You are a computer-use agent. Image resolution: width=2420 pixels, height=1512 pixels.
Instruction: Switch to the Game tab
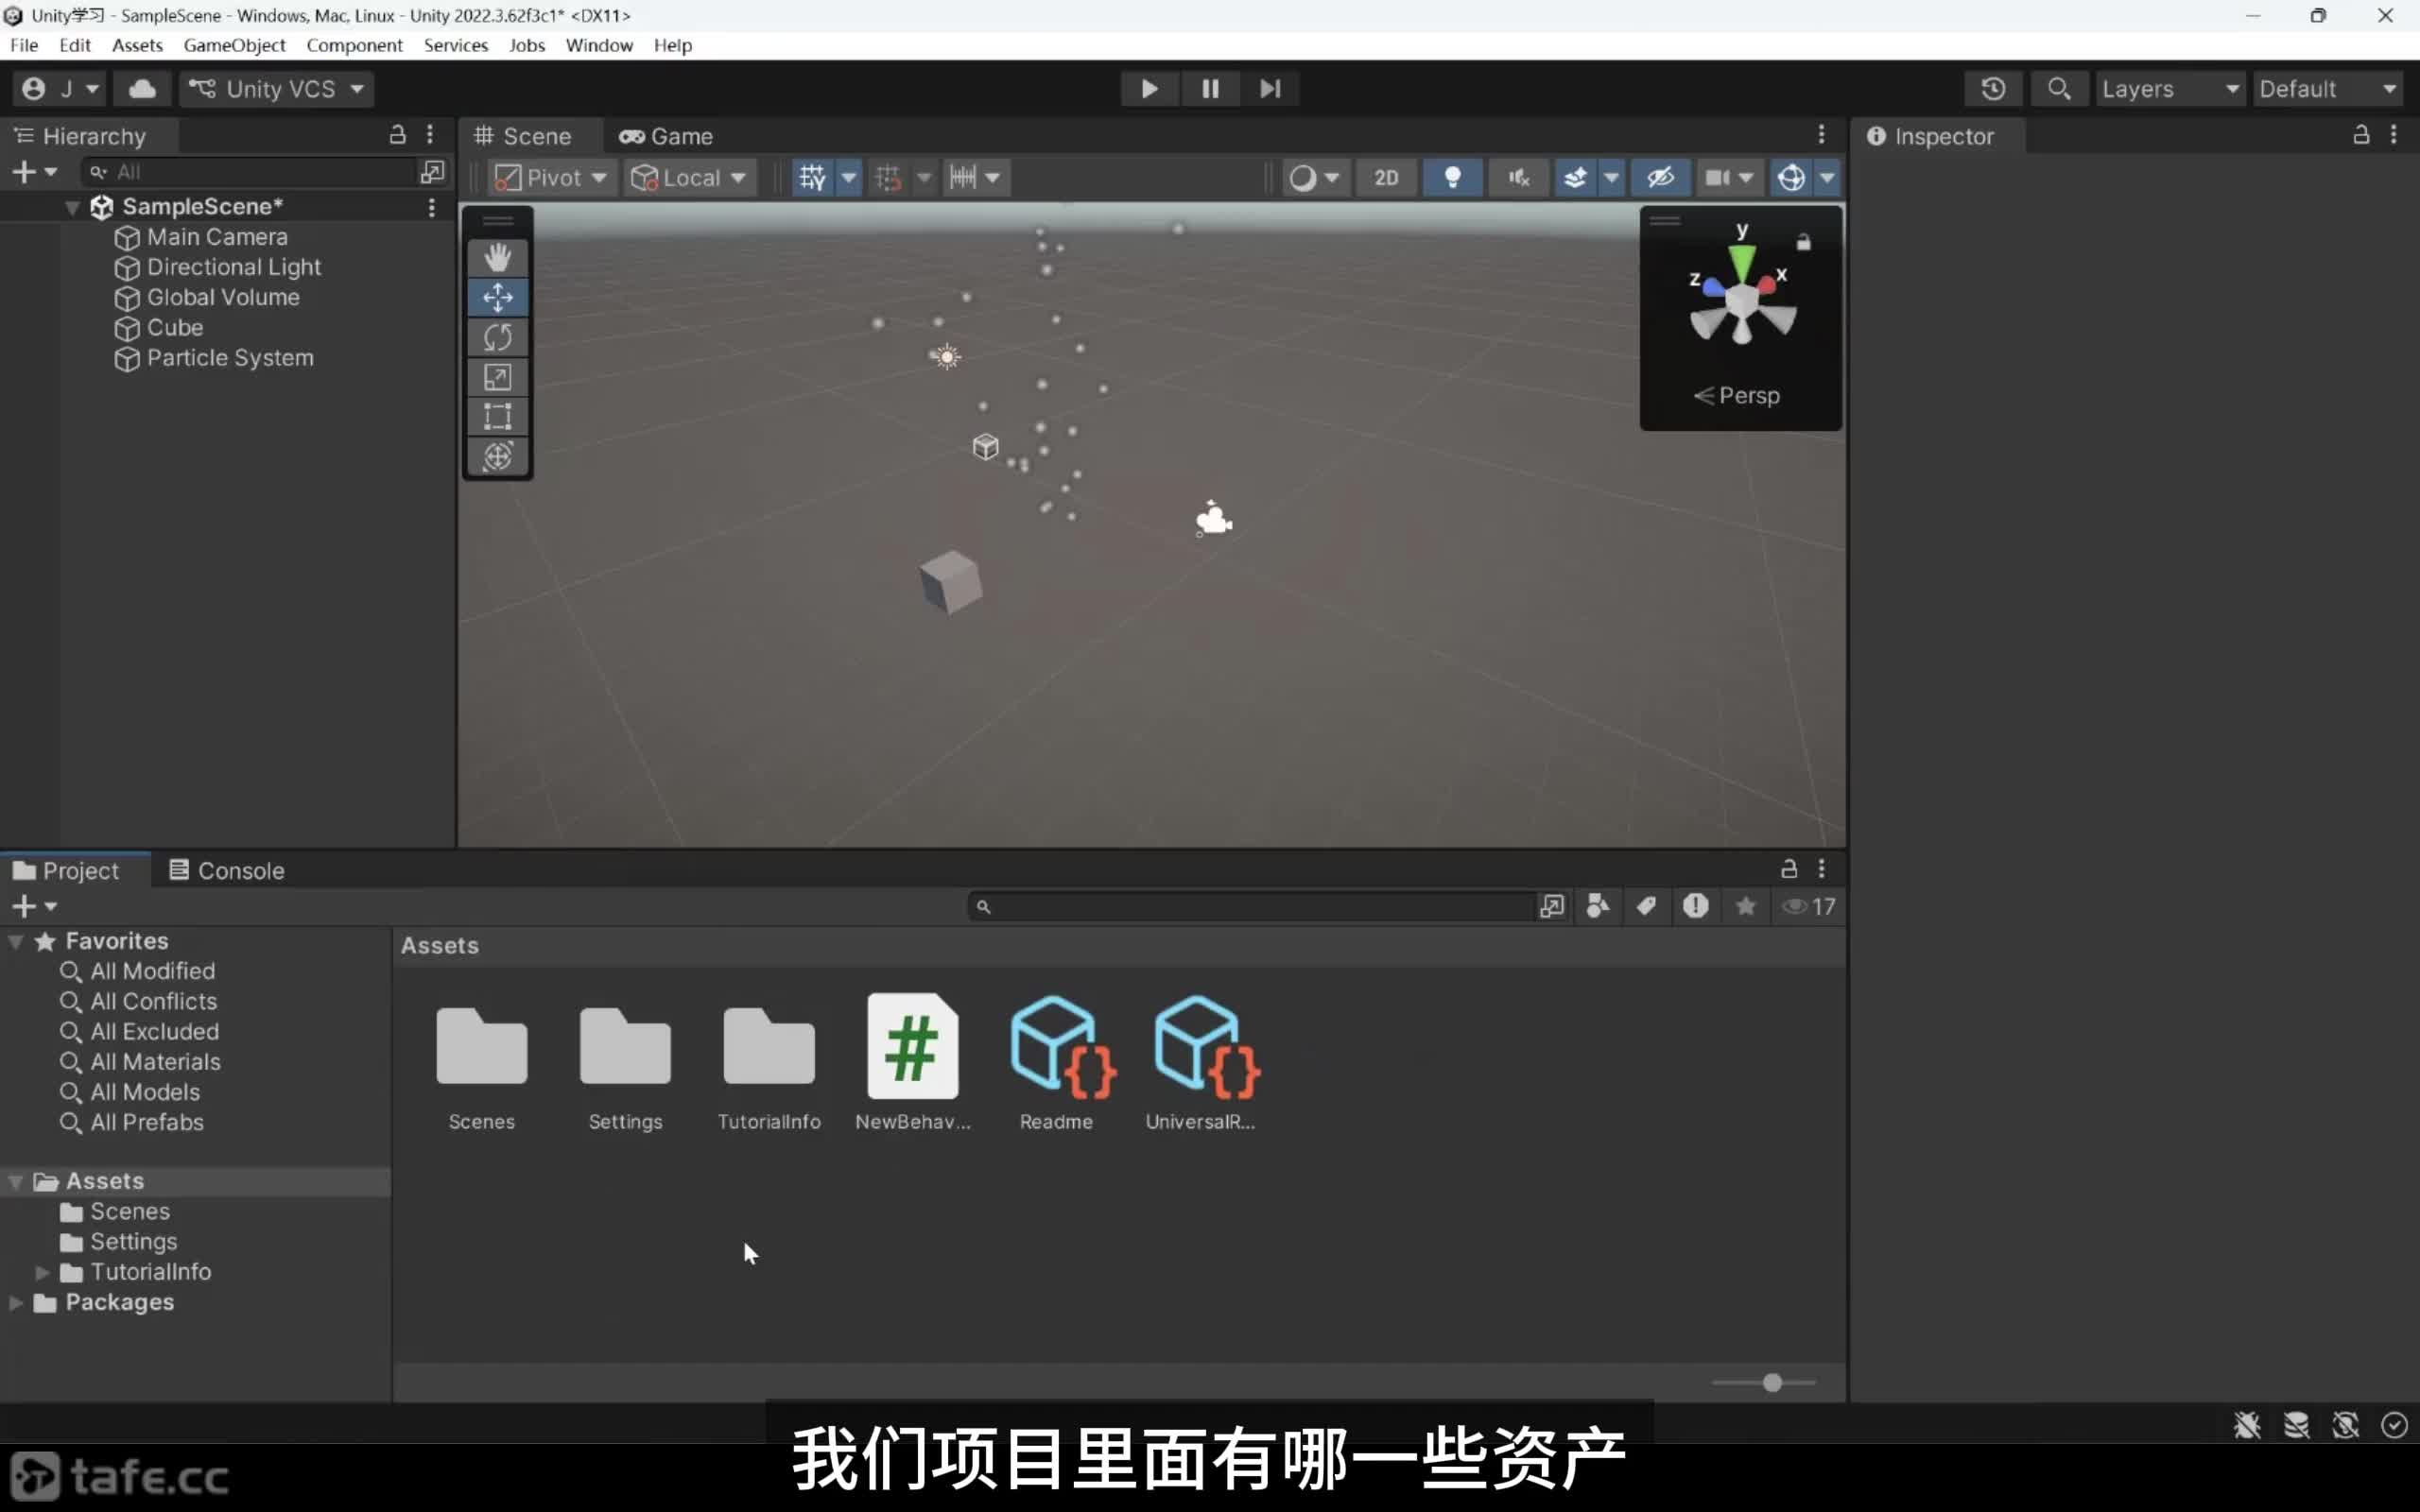[x=666, y=136]
